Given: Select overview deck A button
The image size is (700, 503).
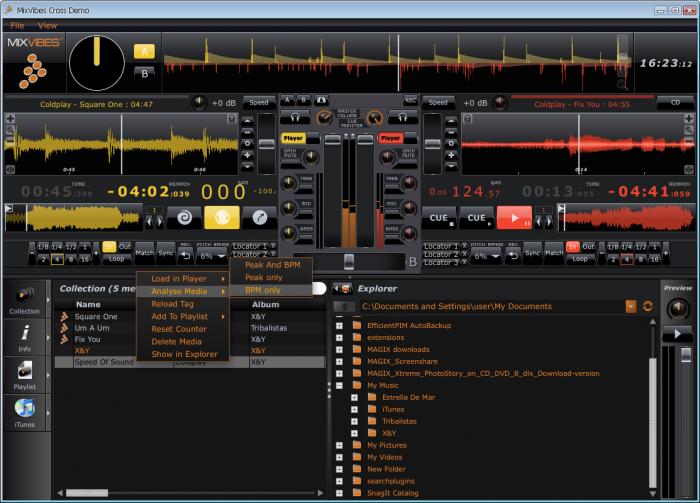Looking at the screenshot, I should (144, 52).
